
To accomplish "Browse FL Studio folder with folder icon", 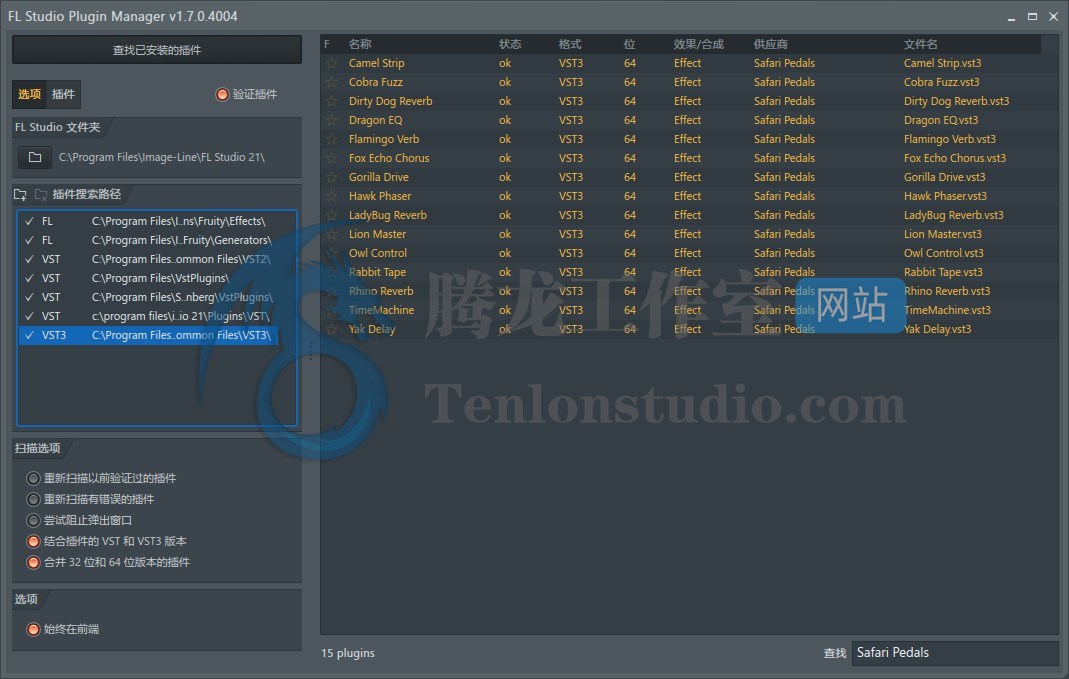I will pyautogui.click(x=35, y=157).
